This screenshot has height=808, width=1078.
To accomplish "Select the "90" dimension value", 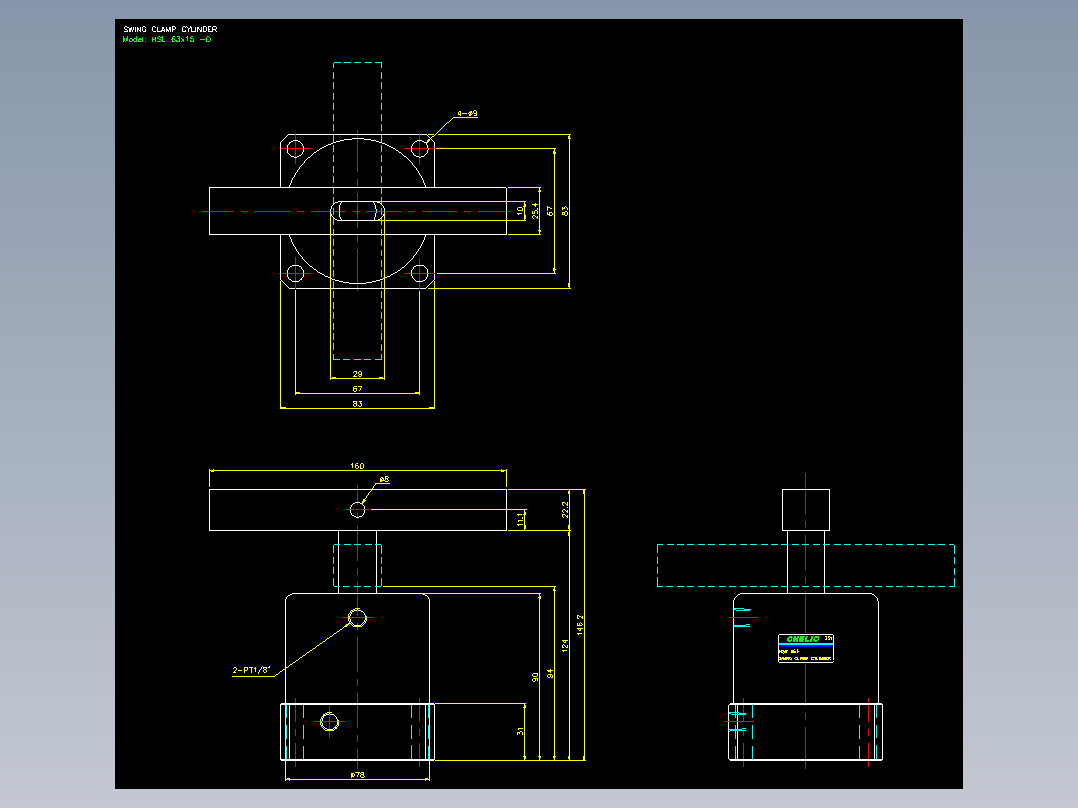I will [535, 677].
